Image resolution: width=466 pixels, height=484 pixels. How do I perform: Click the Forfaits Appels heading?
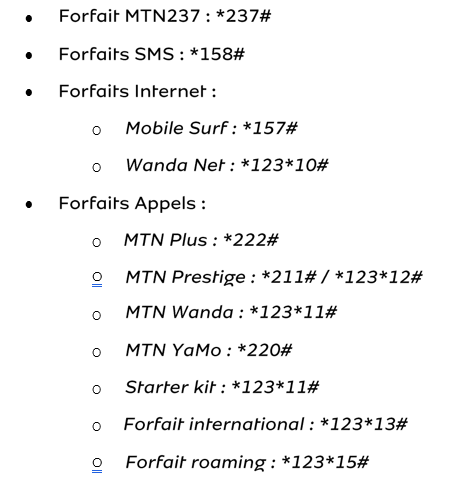[x=132, y=204]
